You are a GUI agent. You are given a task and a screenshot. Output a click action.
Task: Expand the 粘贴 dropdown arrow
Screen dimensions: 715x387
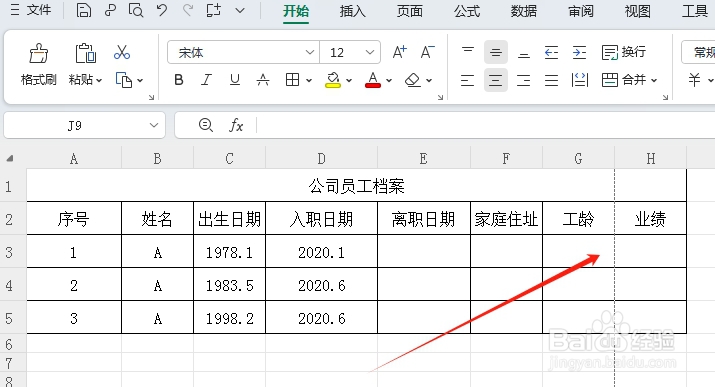click(x=99, y=81)
